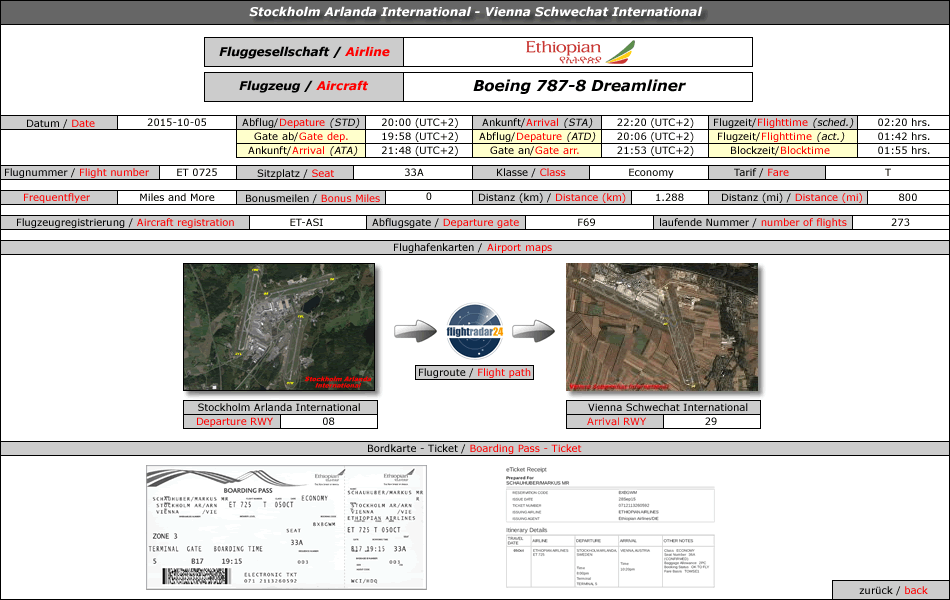This screenshot has width=950, height=600.
Task: Click the distance value 1.288 km
Action: tap(669, 198)
